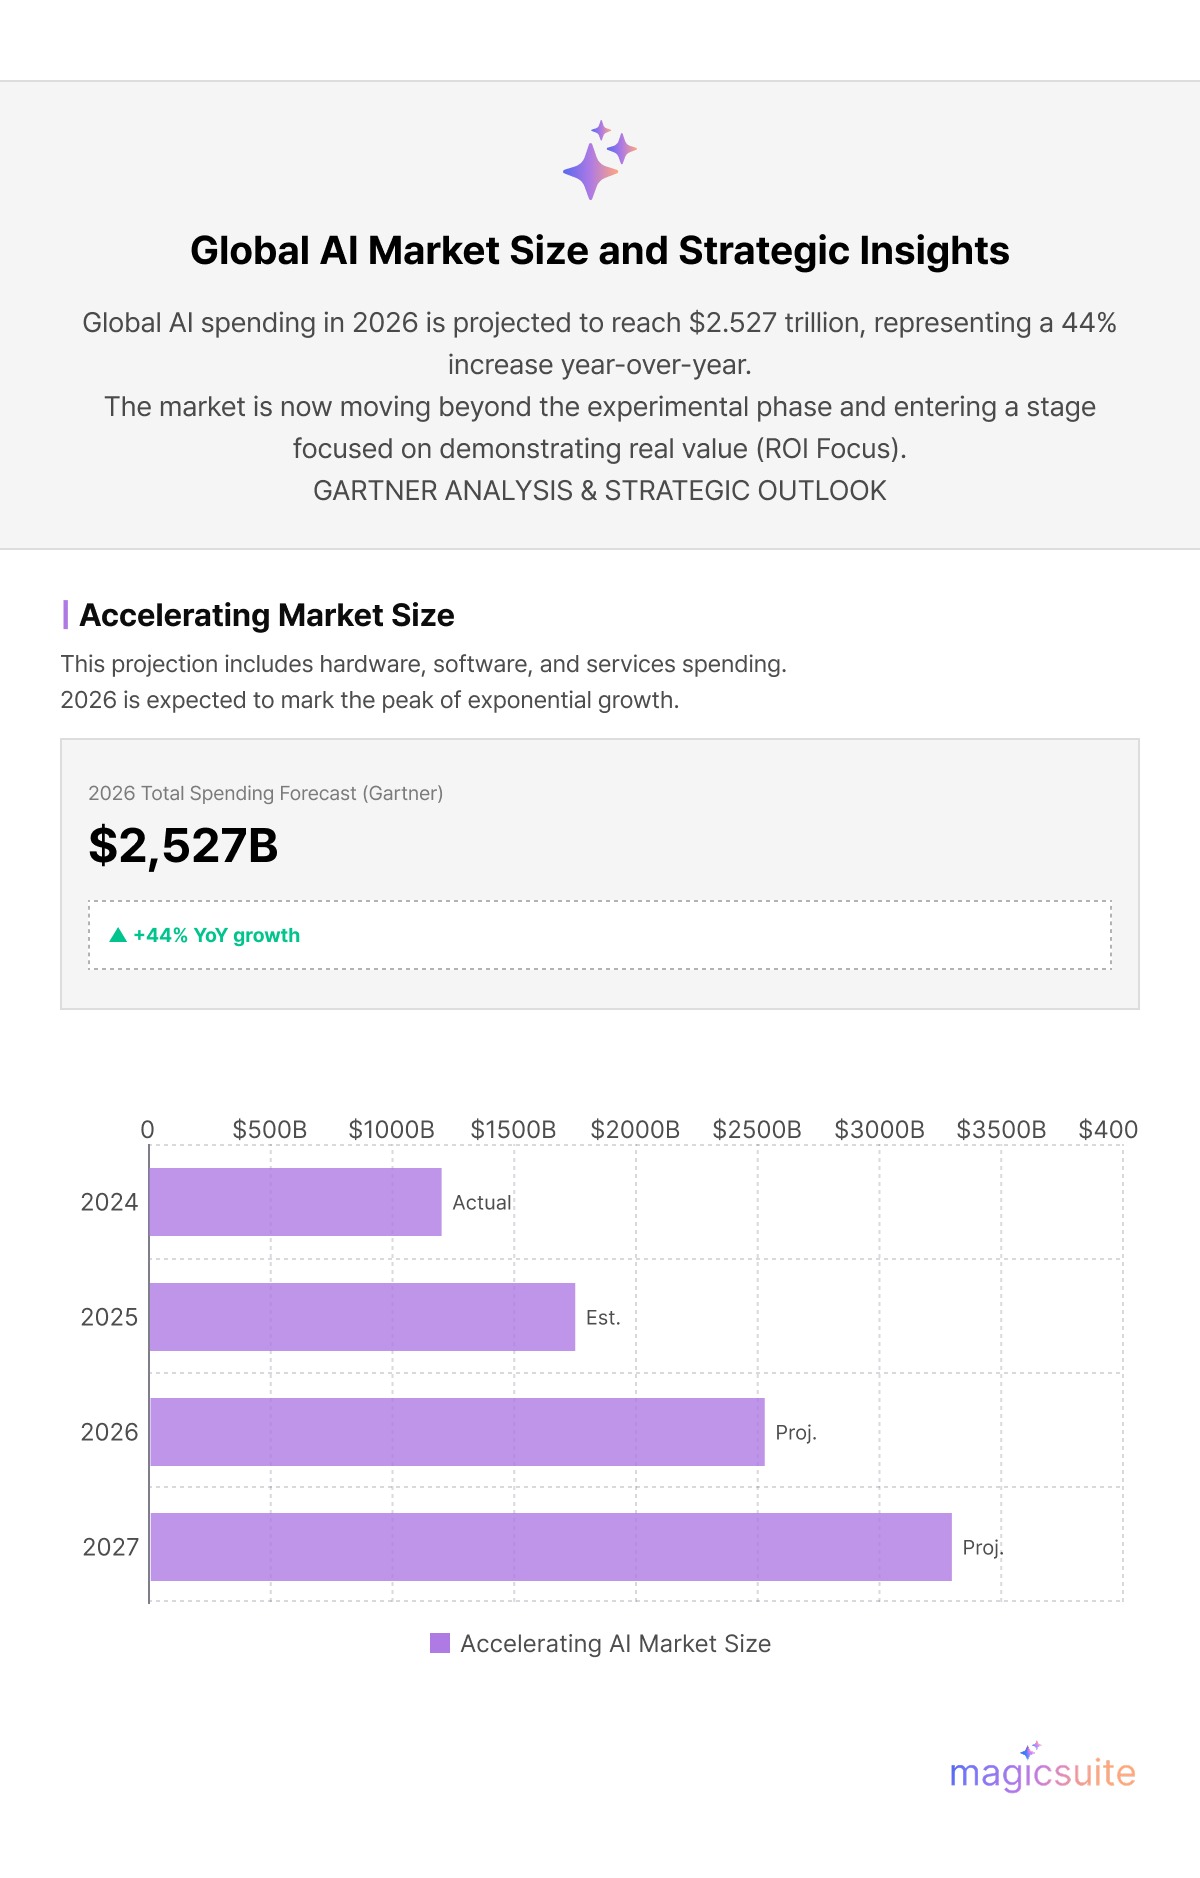Click the Est. label next to the 2025 bar

click(x=603, y=1318)
